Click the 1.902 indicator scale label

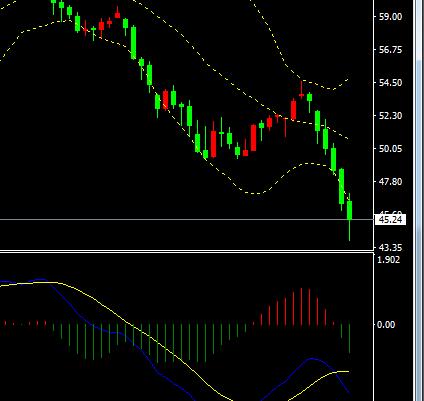(388, 260)
